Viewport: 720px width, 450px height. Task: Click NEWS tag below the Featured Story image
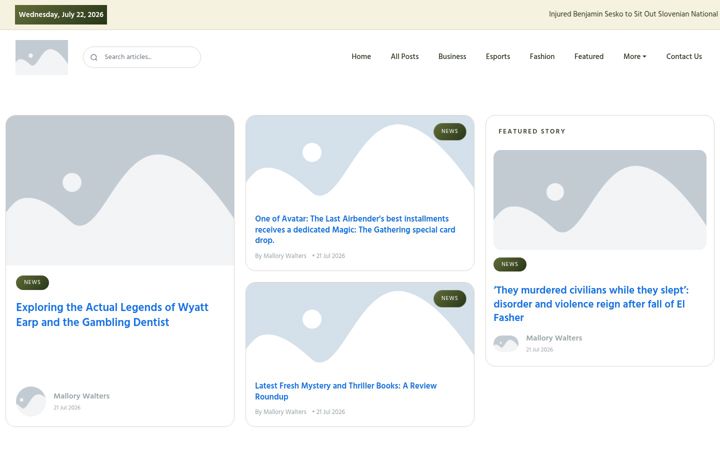click(510, 264)
